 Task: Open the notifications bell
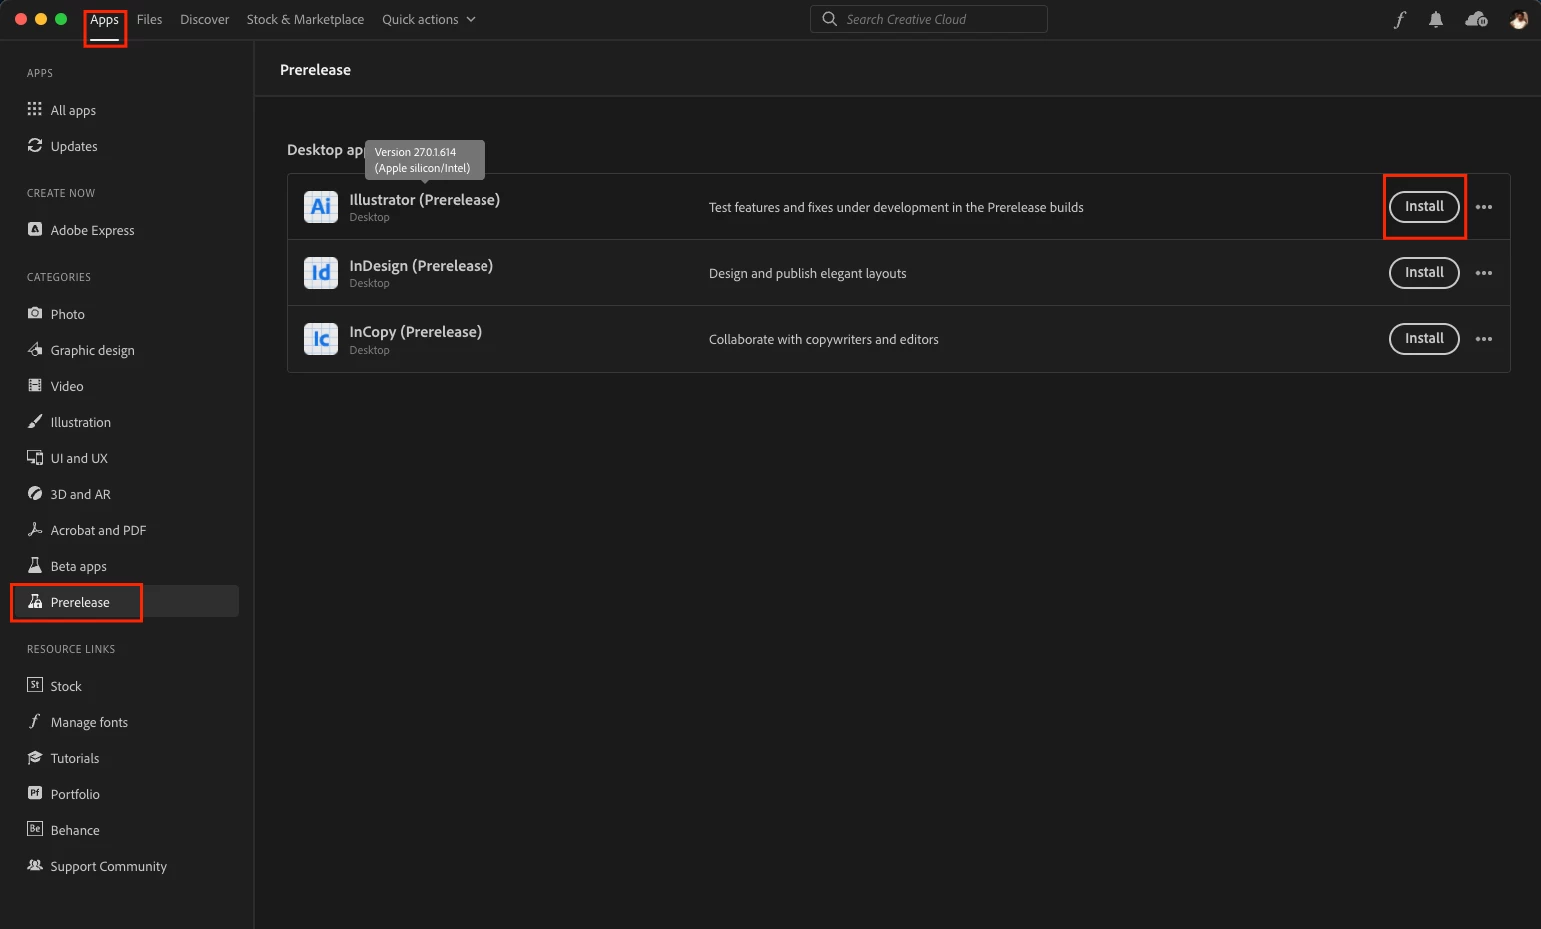[x=1436, y=19]
